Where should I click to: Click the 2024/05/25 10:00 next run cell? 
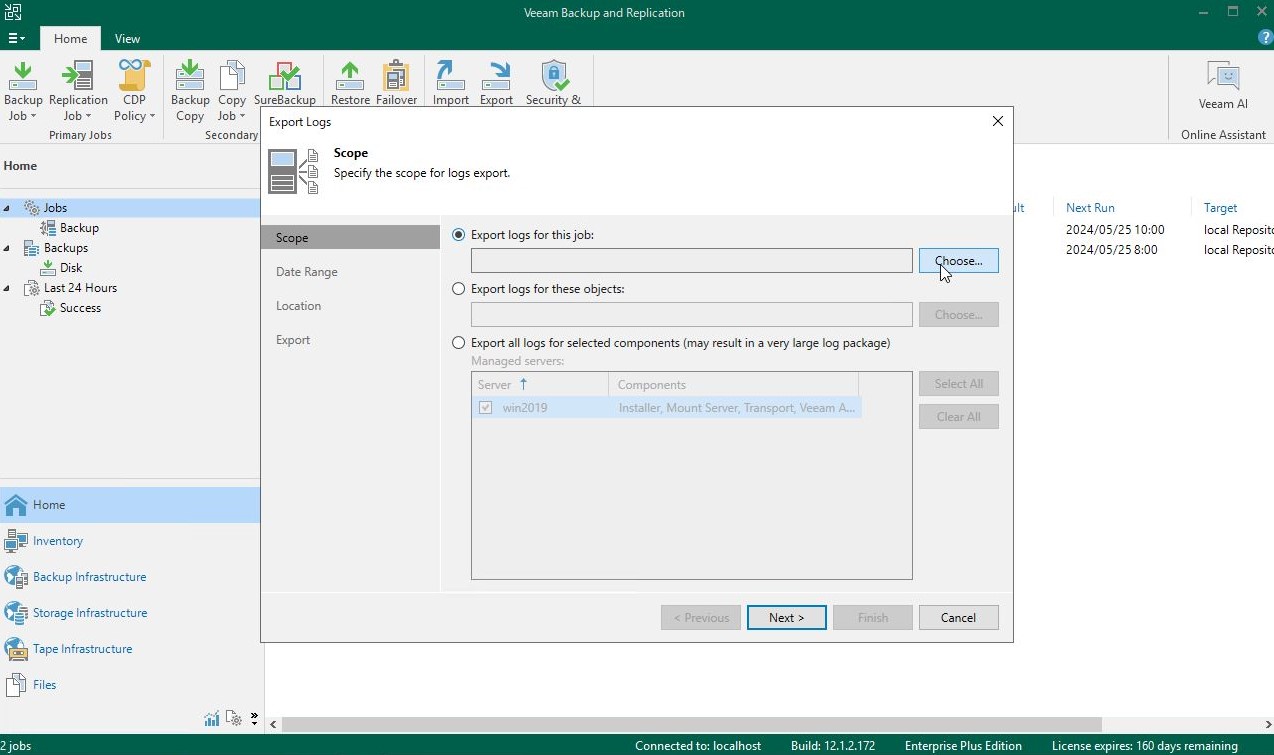tap(1115, 230)
